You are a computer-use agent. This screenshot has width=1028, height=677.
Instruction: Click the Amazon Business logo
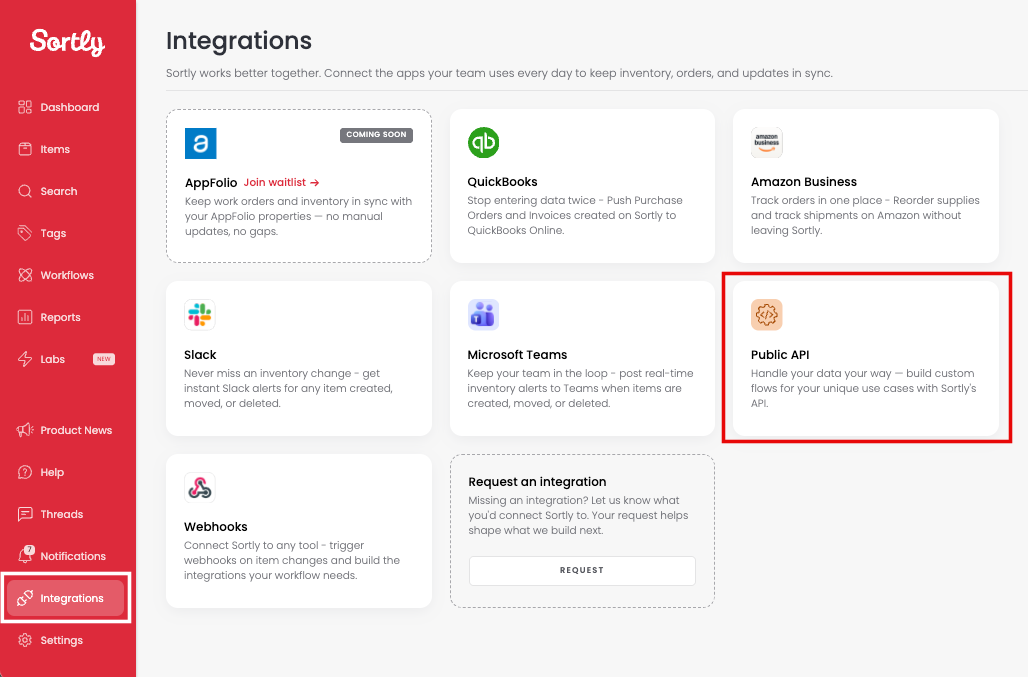(x=766, y=142)
